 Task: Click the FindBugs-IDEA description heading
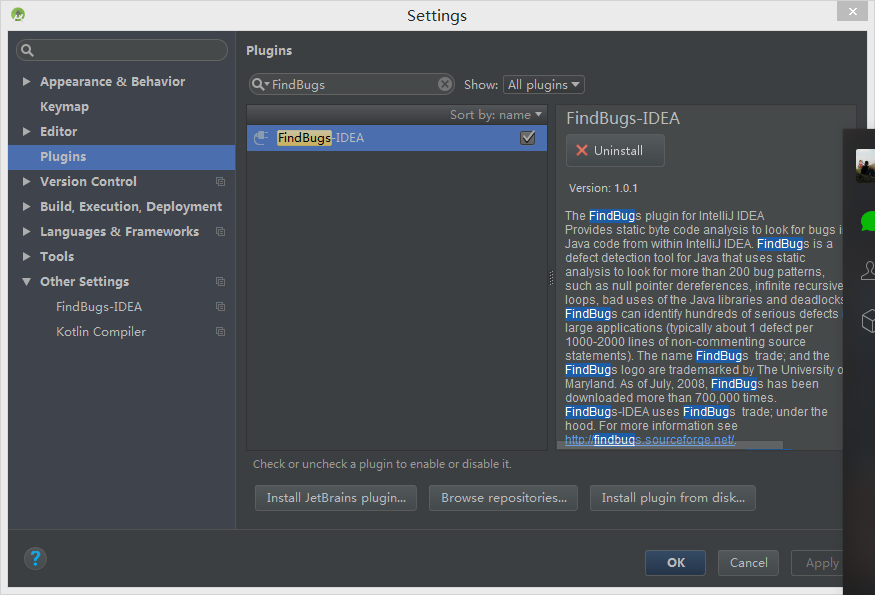[x=623, y=118]
